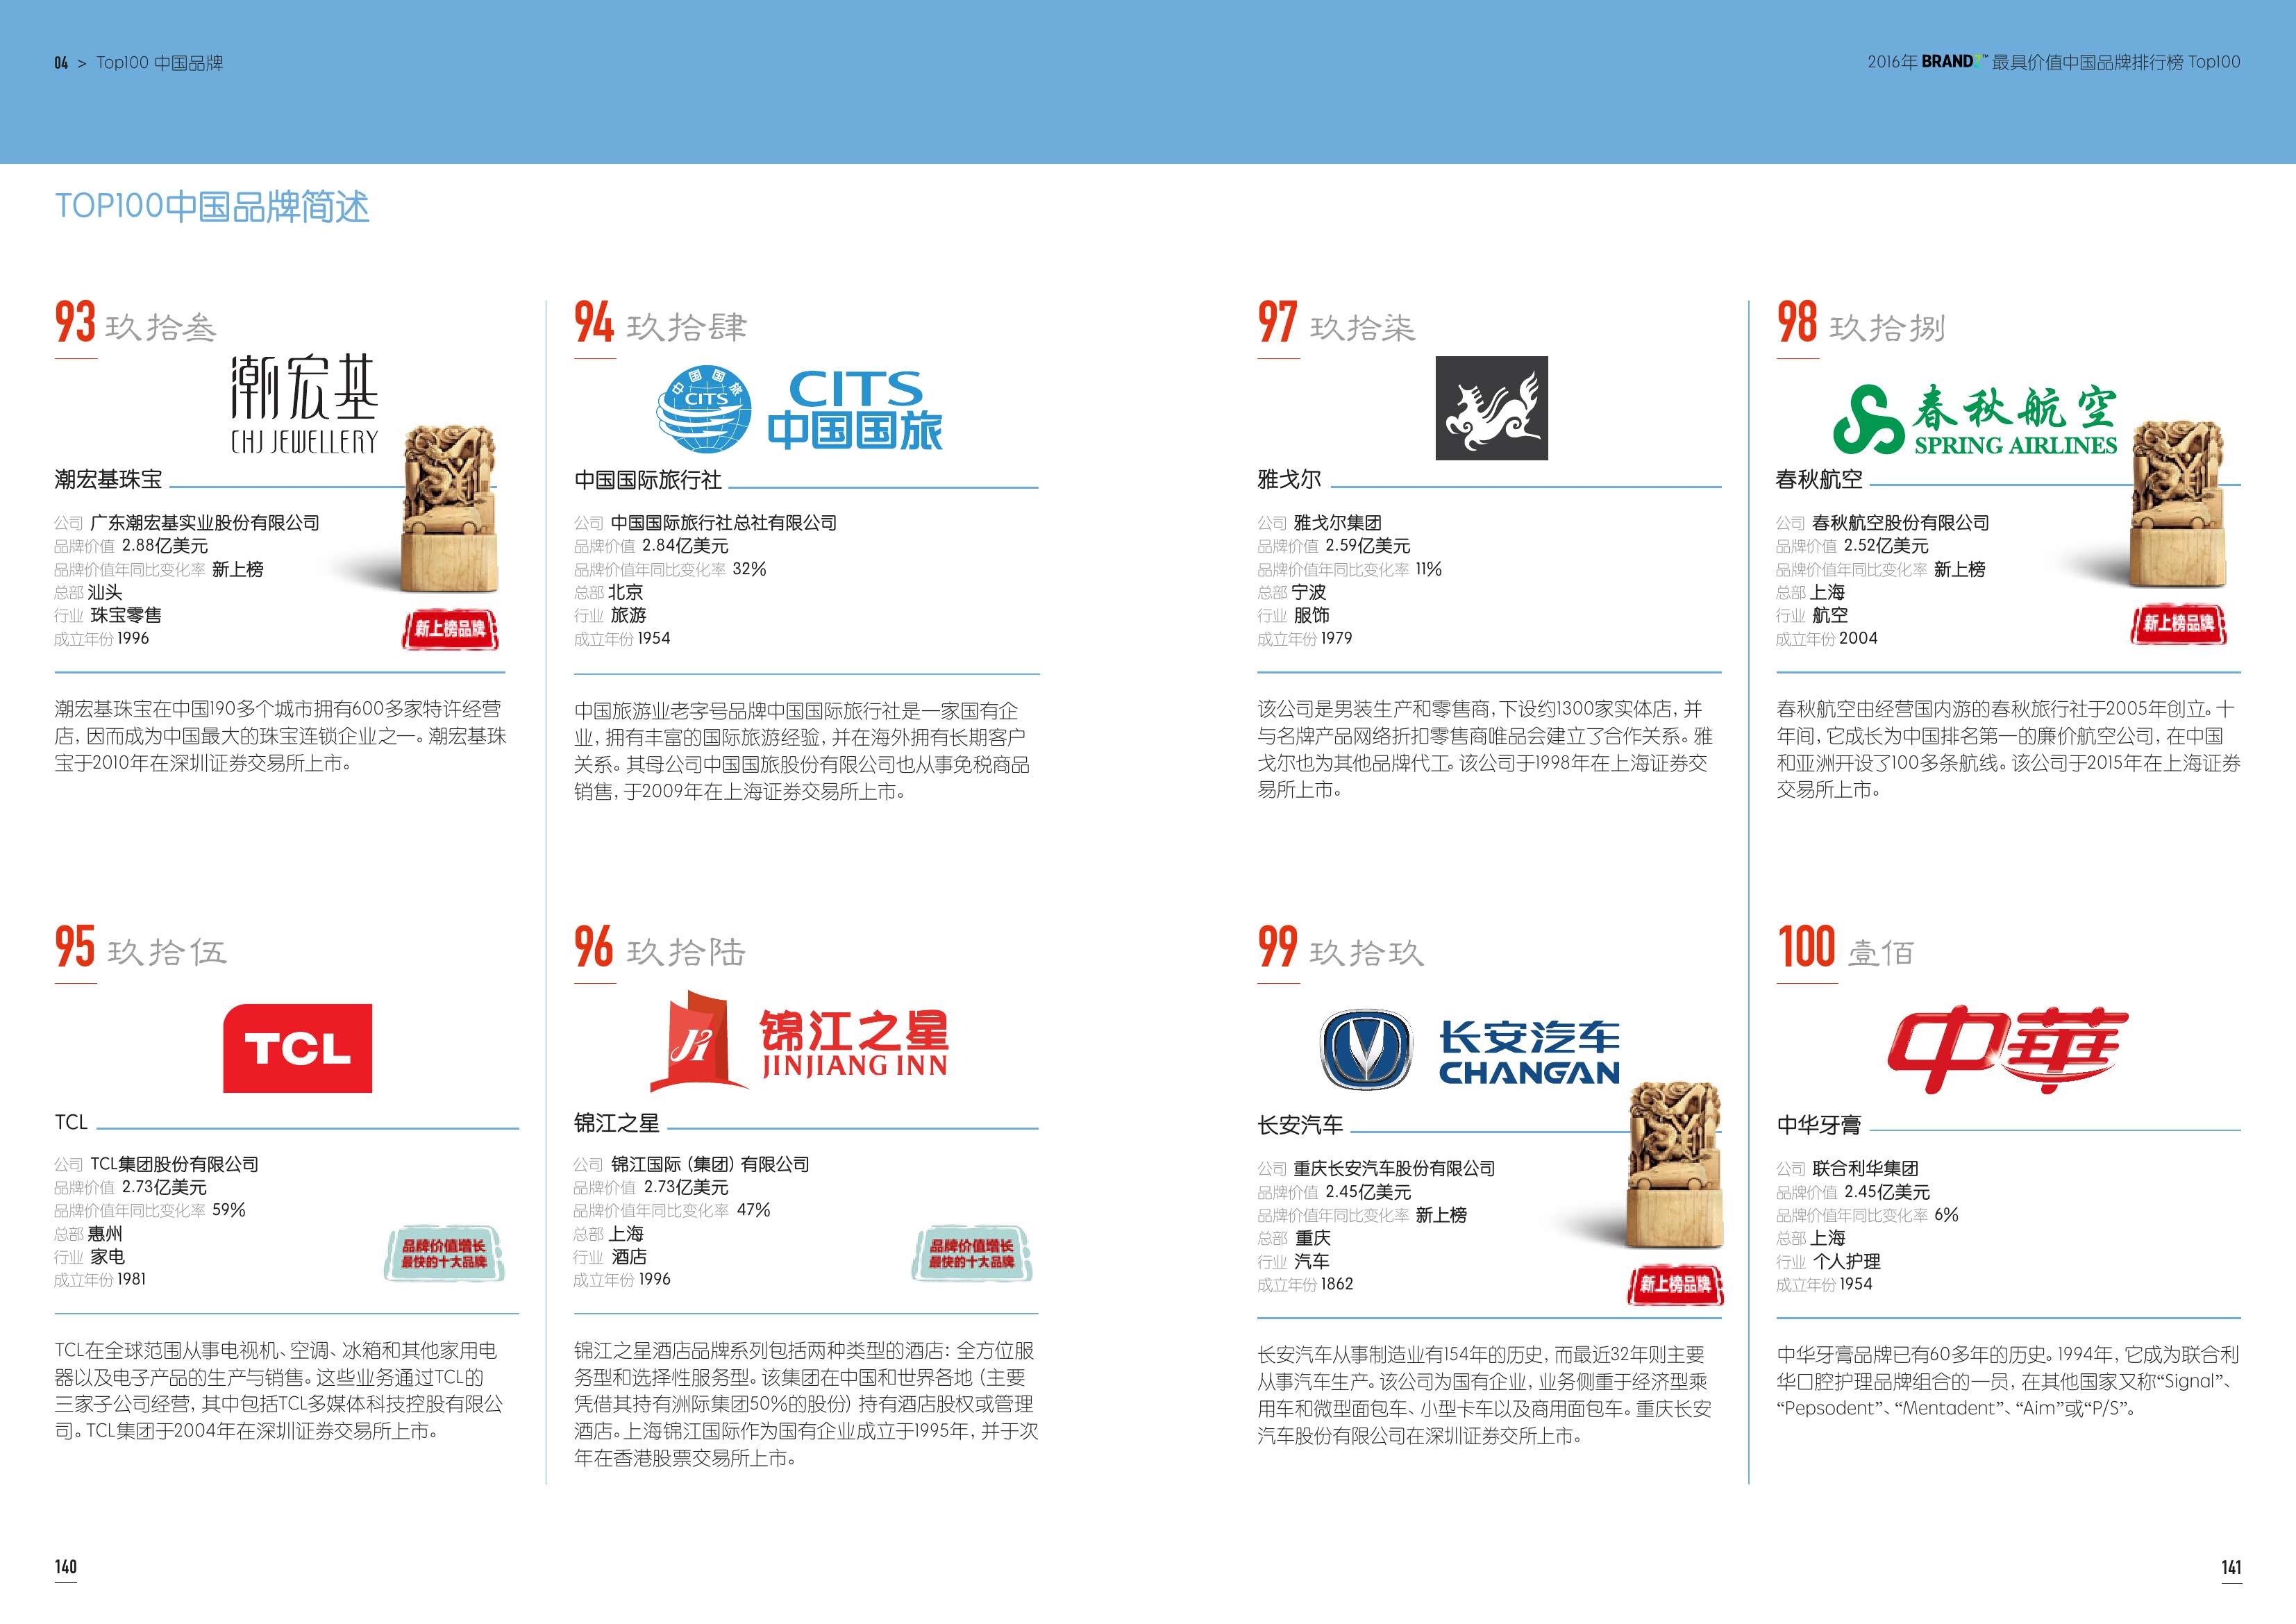Click company name 重庆长安汽车股份有限公司

pyautogui.click(x=1394, y=1168)
